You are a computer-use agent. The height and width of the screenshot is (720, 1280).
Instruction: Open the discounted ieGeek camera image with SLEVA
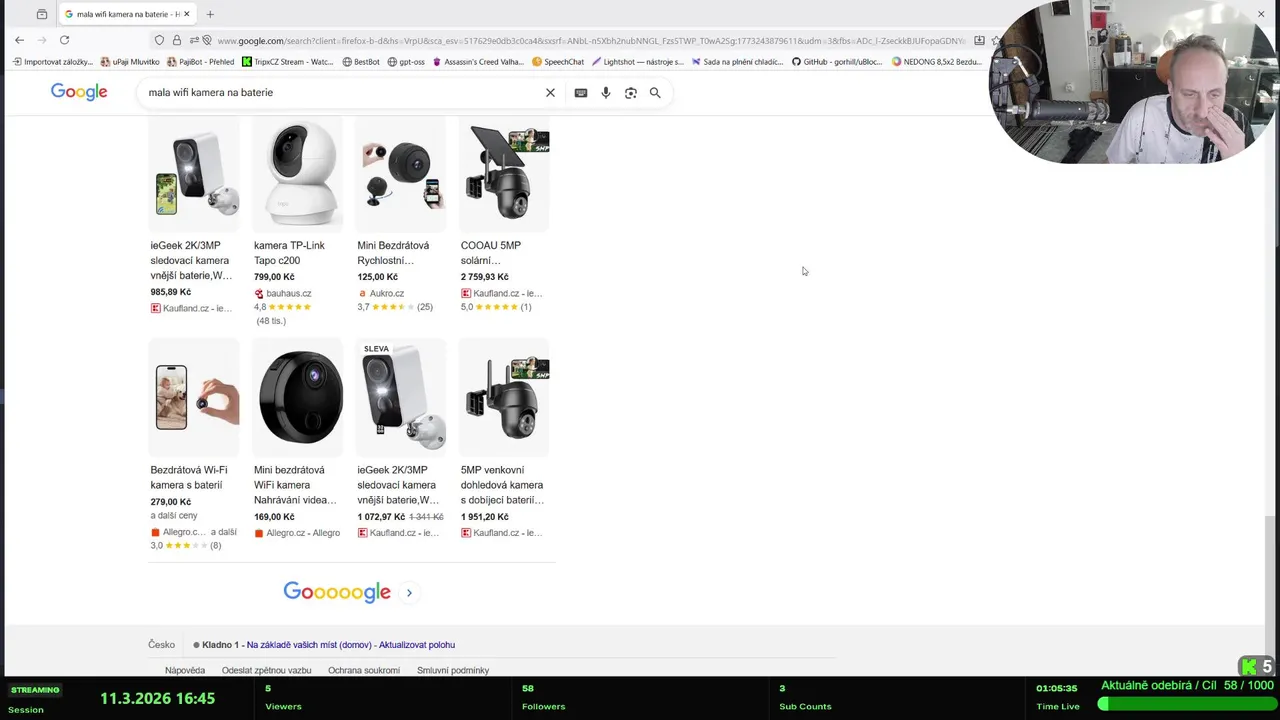401,397
